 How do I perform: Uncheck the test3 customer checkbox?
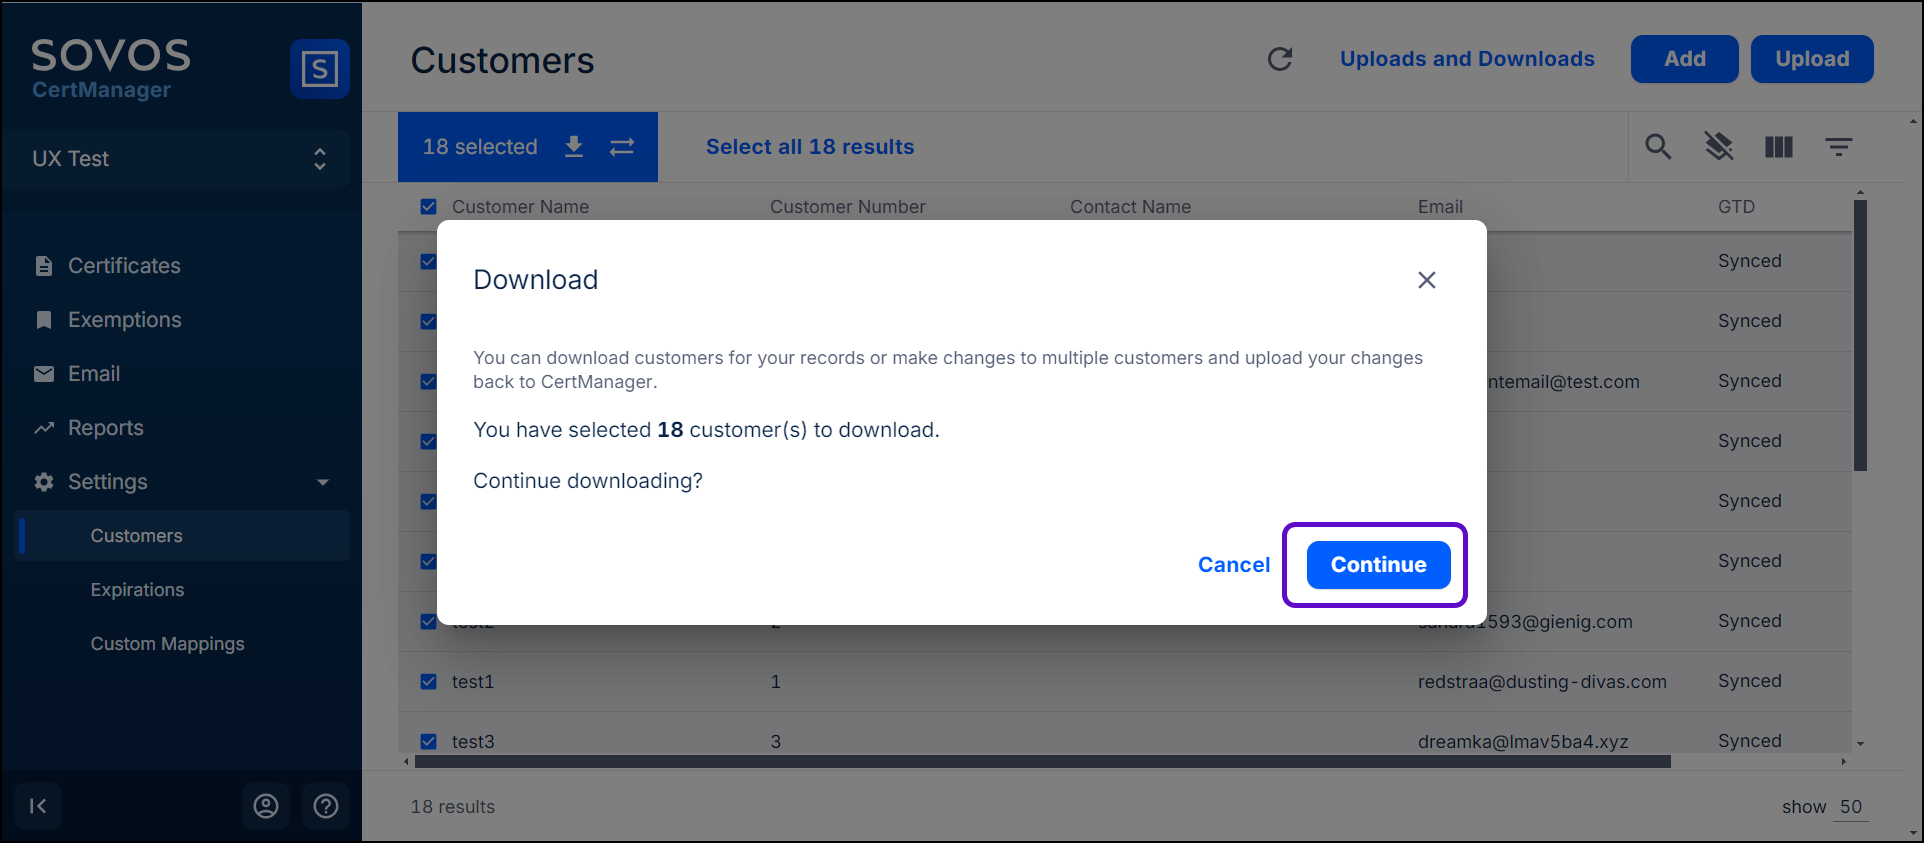pos(429,742)
